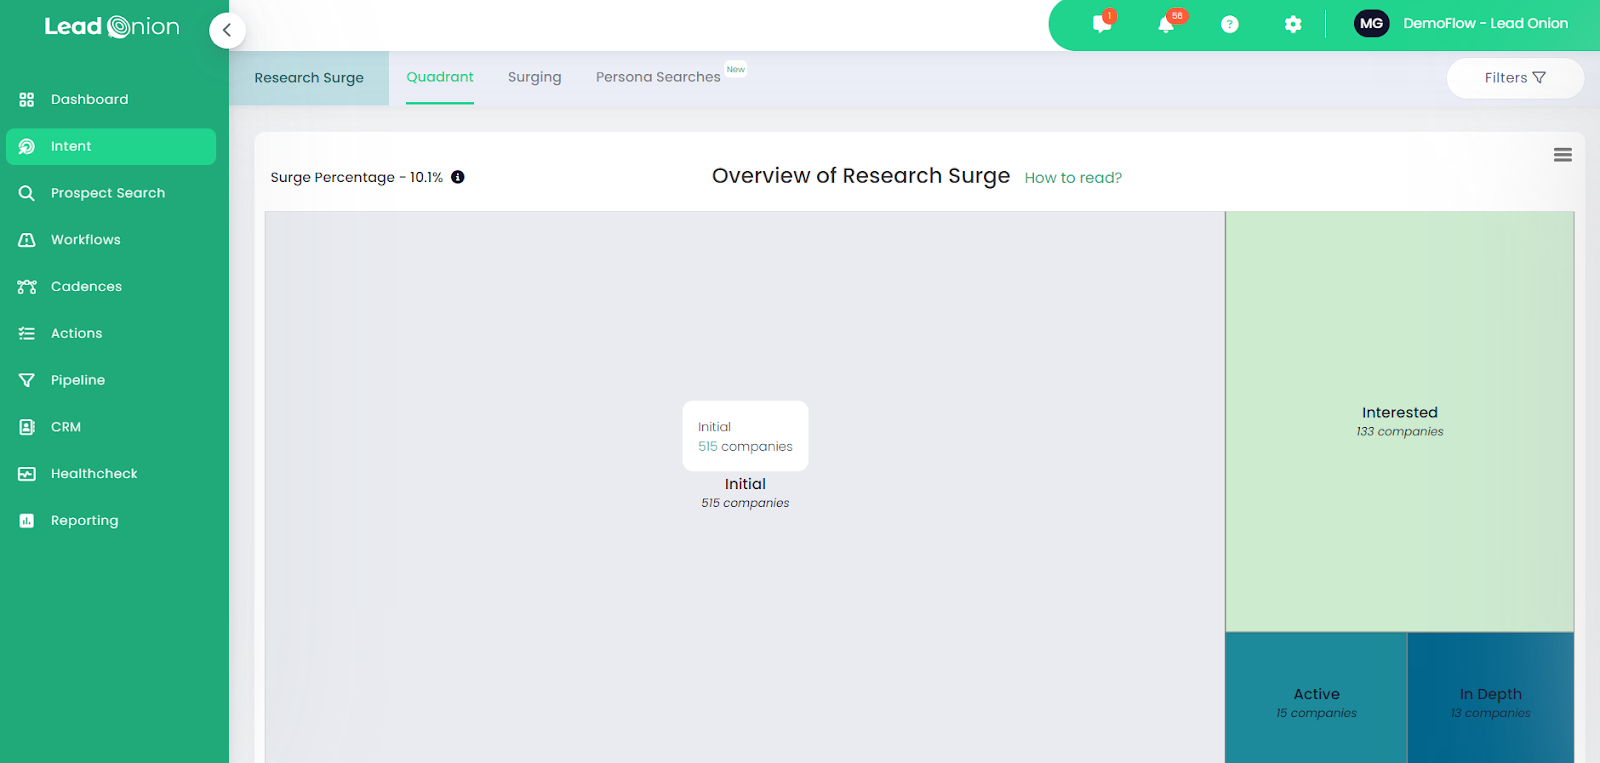Click the Intent spiral icon

click(27, 147)
